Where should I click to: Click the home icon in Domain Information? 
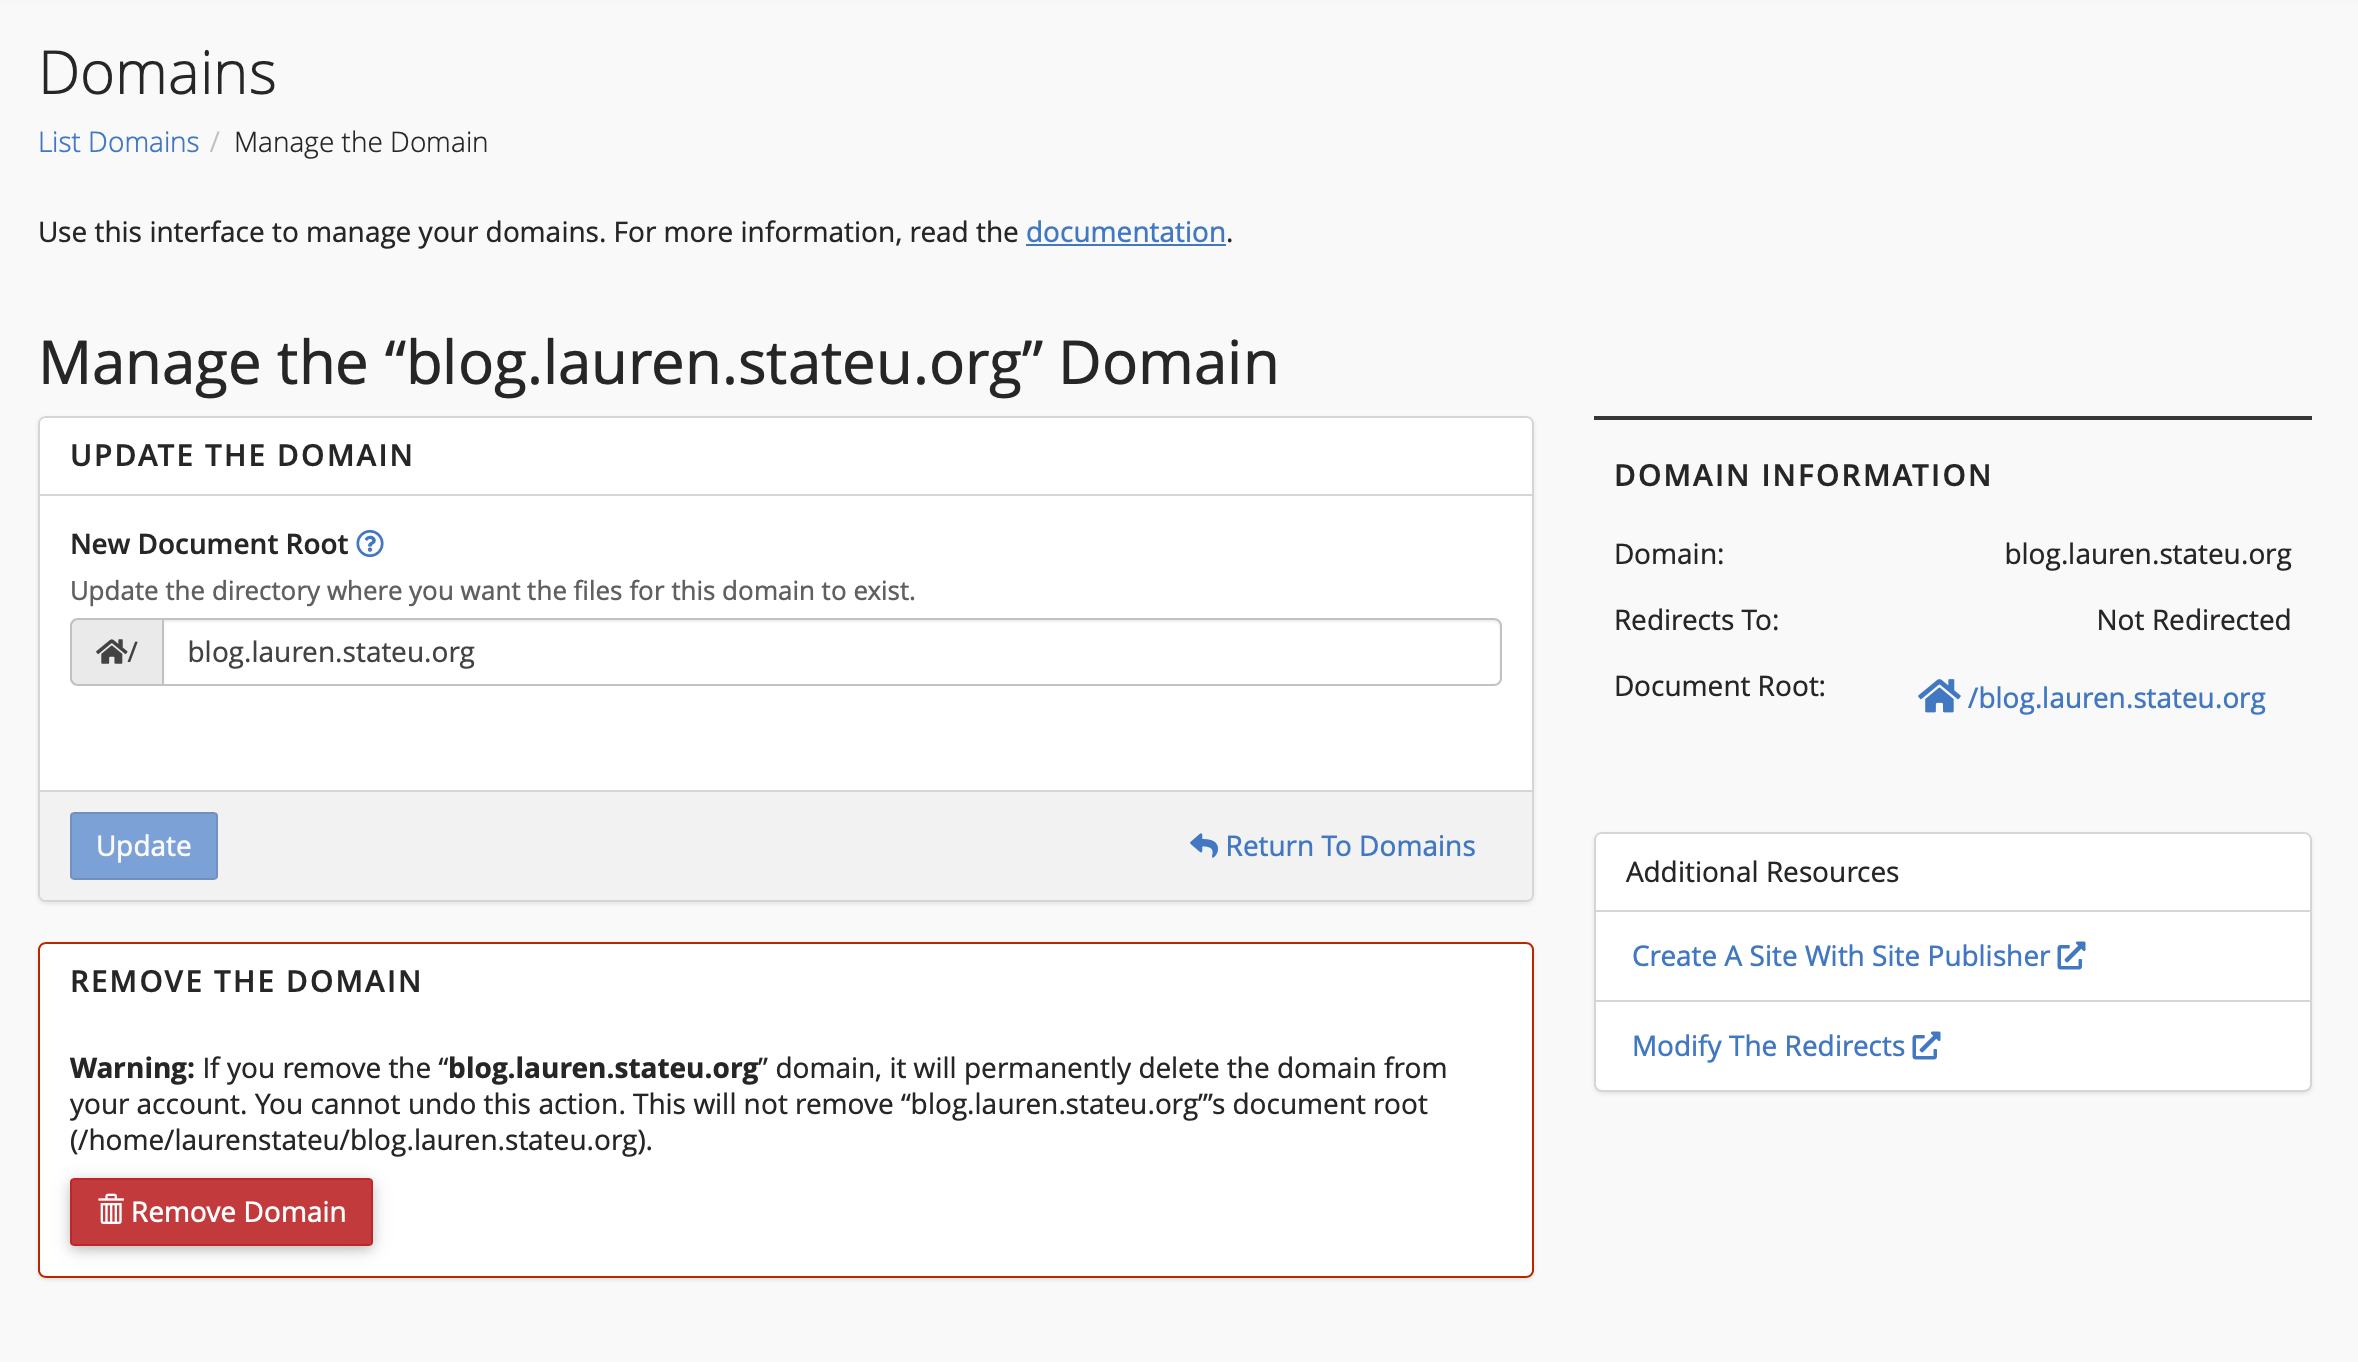pos(1938,696)
